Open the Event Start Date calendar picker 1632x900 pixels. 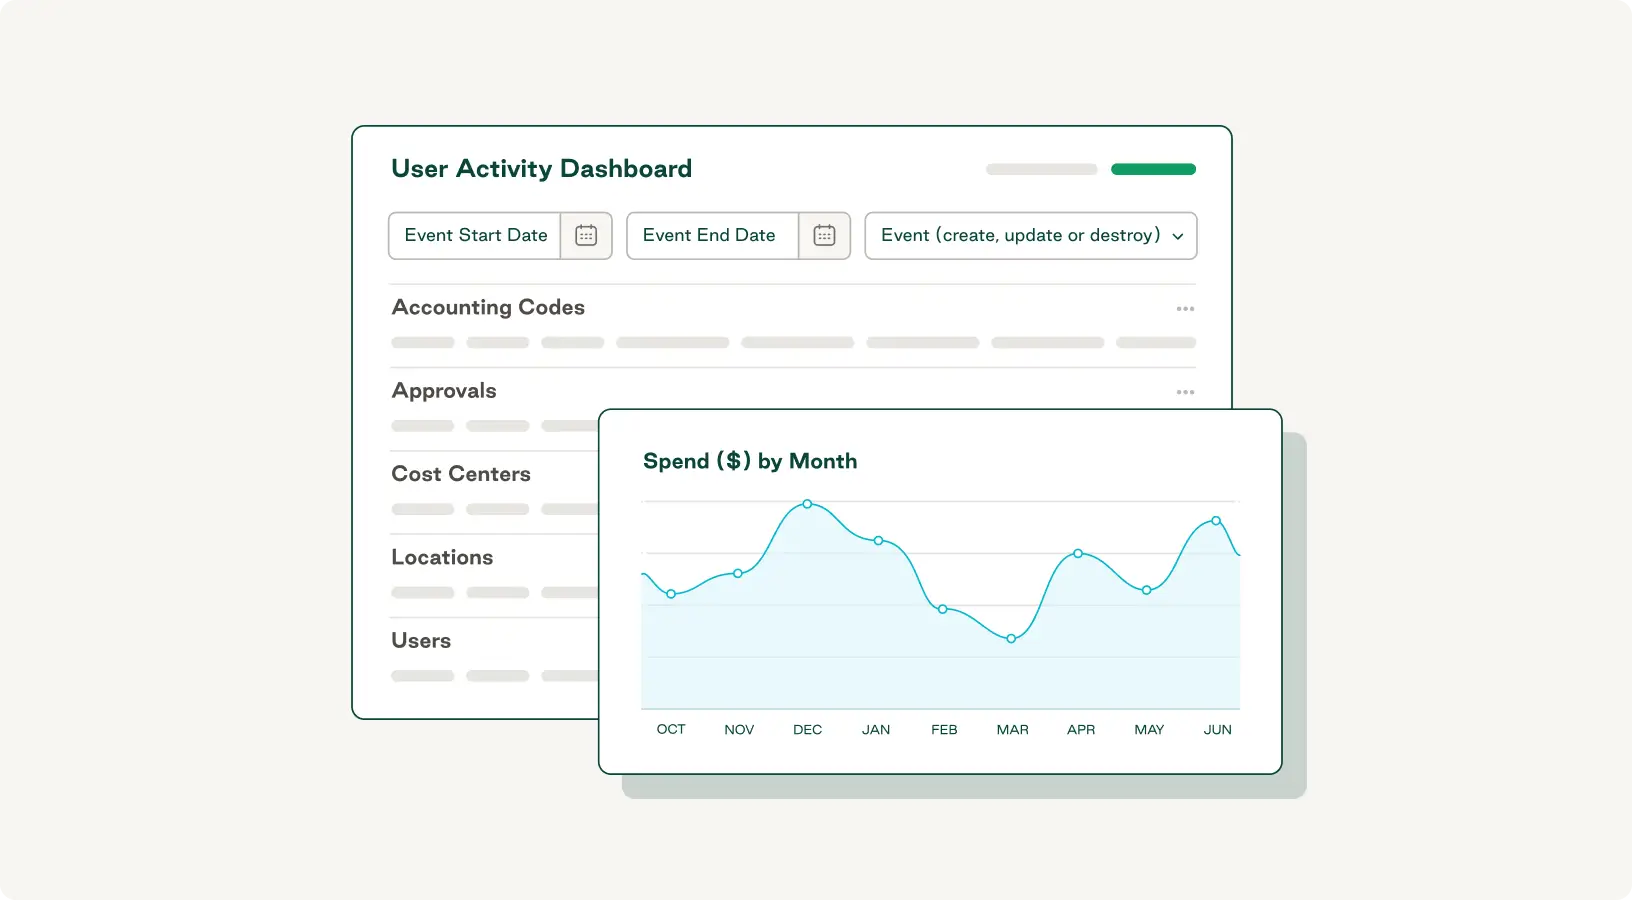pyautogui.click(x=586, y=235)
